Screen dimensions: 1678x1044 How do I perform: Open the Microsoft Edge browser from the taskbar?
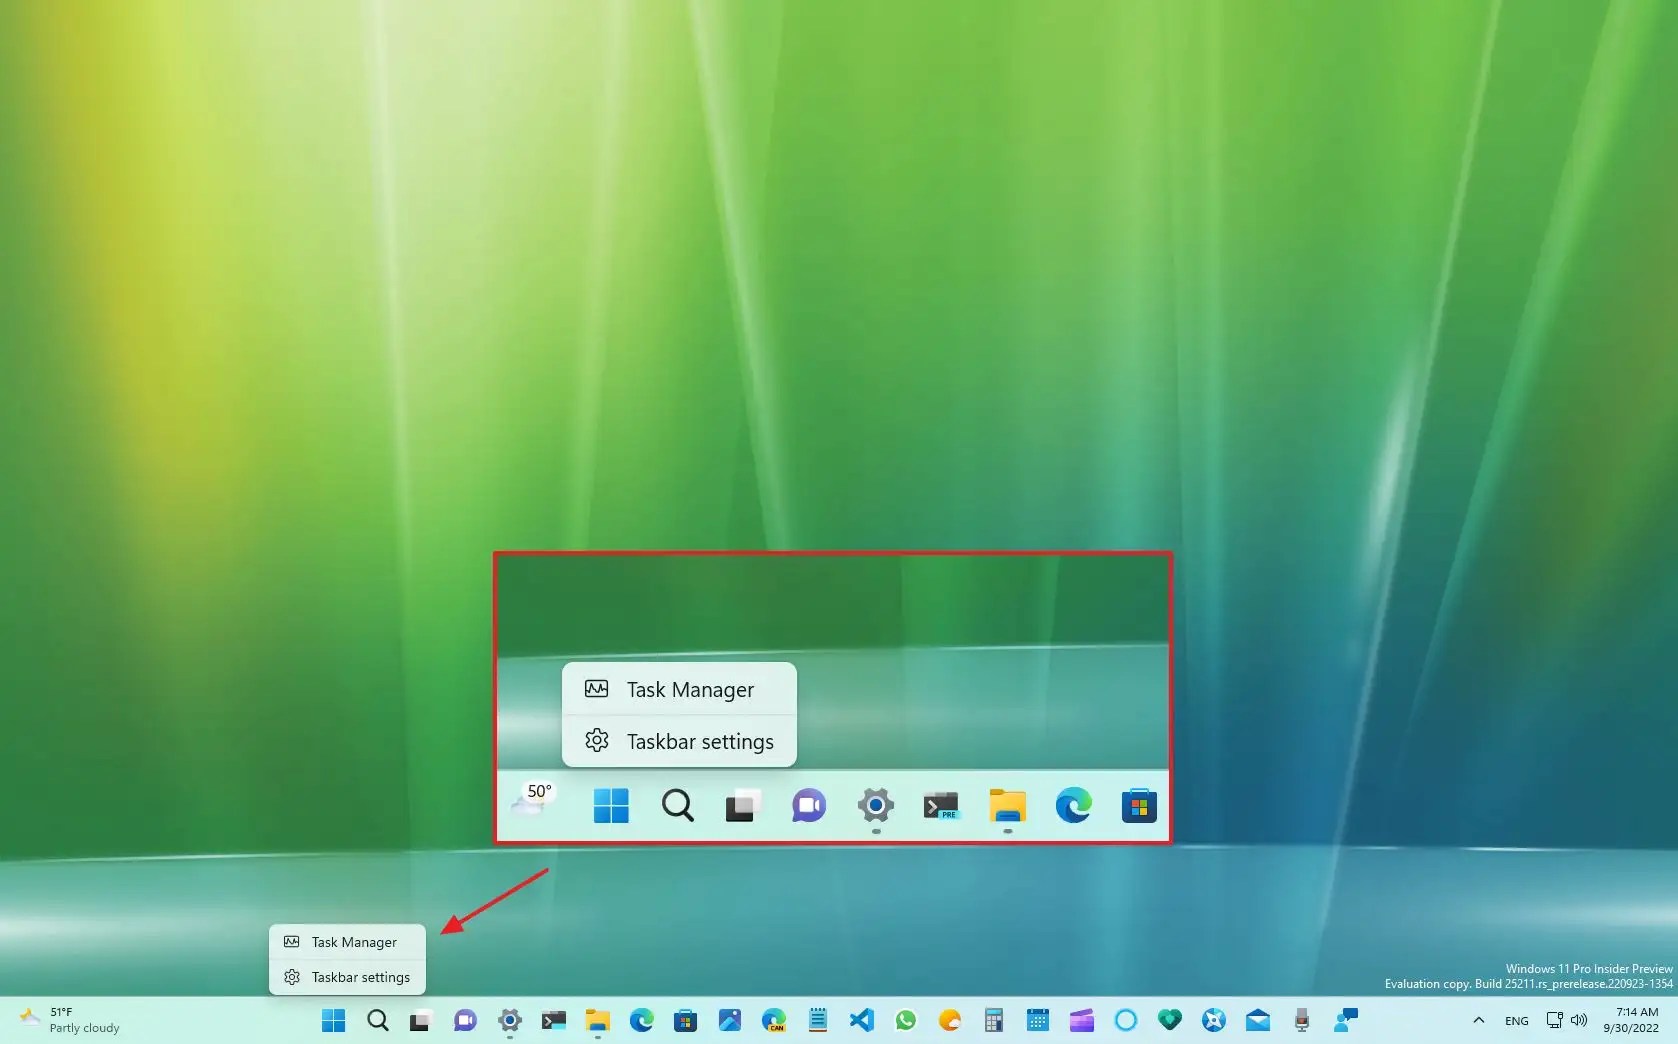(641, 1021)
